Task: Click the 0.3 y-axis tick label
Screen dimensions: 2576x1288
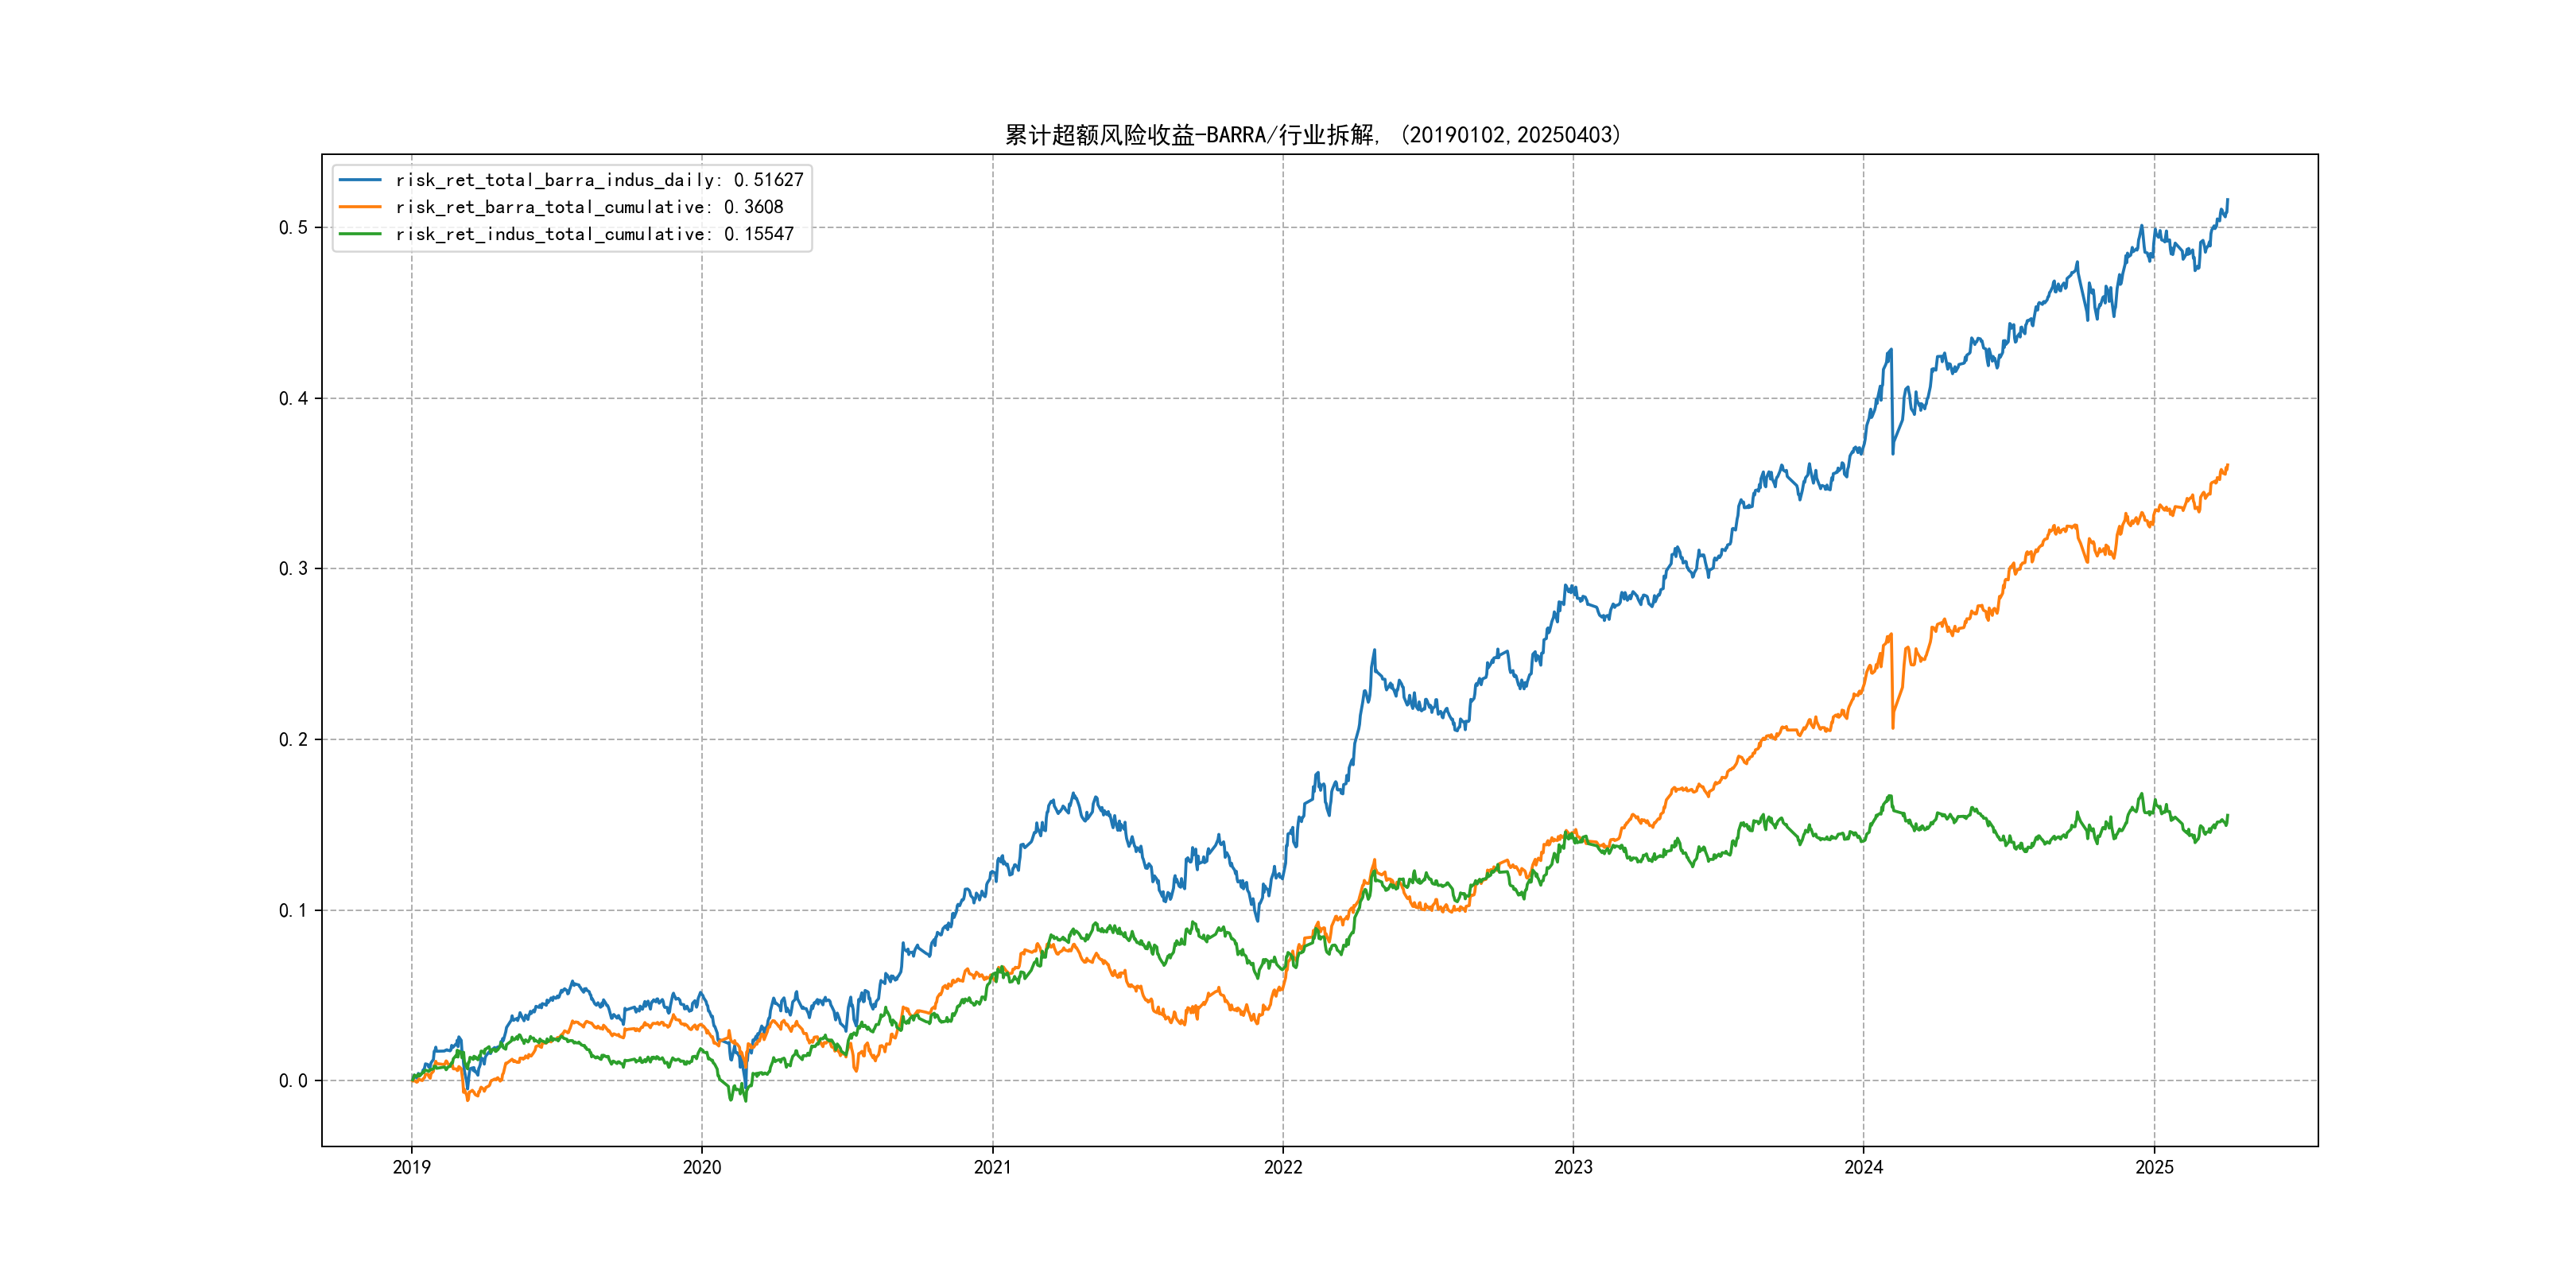Action: (293, 569)
